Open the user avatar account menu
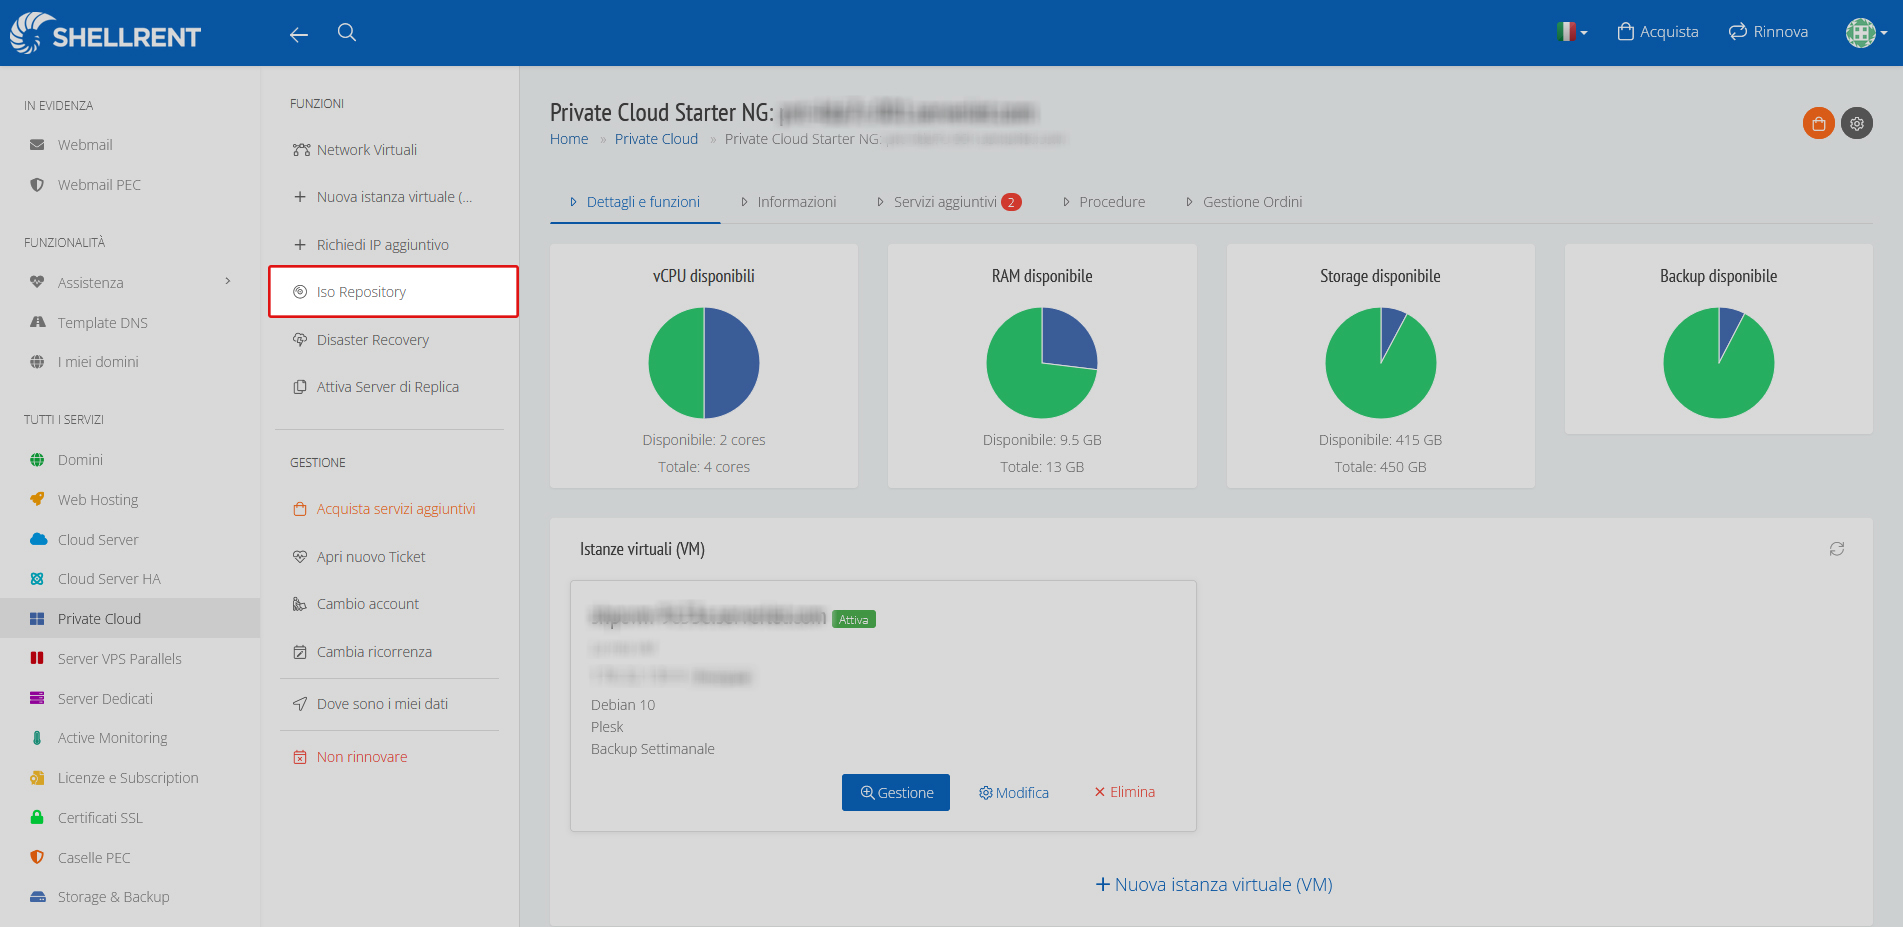The width and height of the screenshot is (1903, 927). 1866,33
